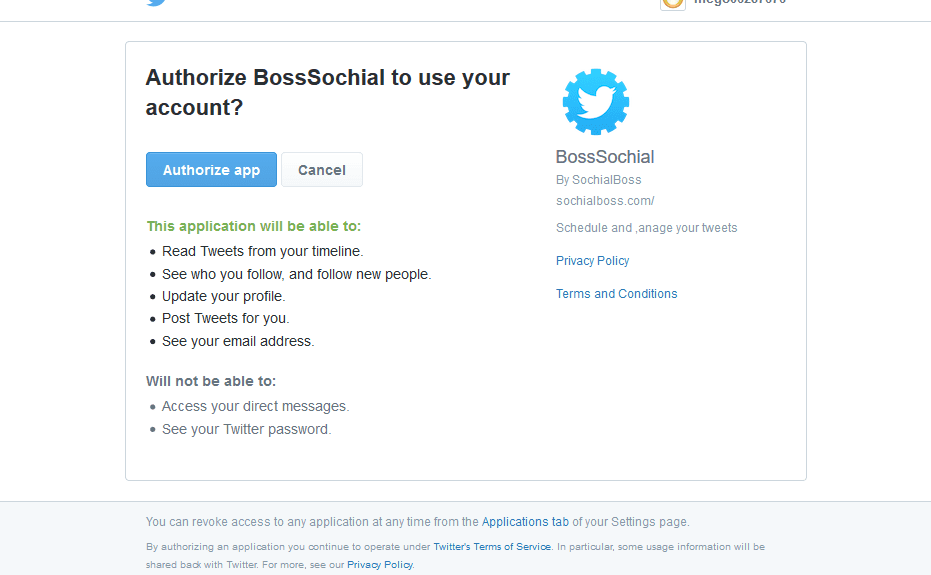Screen dimensions: 931x575
Task: Open the Terms and Conditions link
Action: coord(617,294)
